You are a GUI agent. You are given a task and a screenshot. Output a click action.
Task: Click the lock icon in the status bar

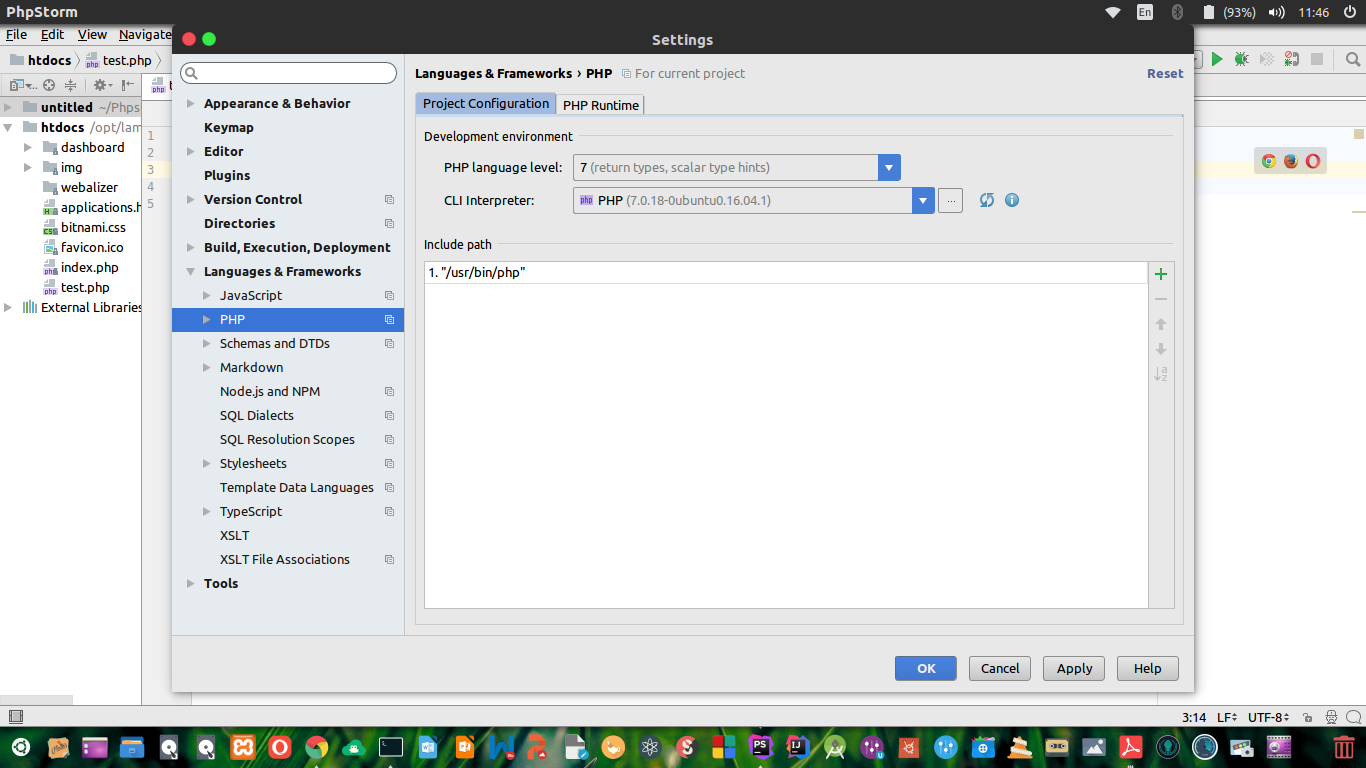coord(1309,717)
